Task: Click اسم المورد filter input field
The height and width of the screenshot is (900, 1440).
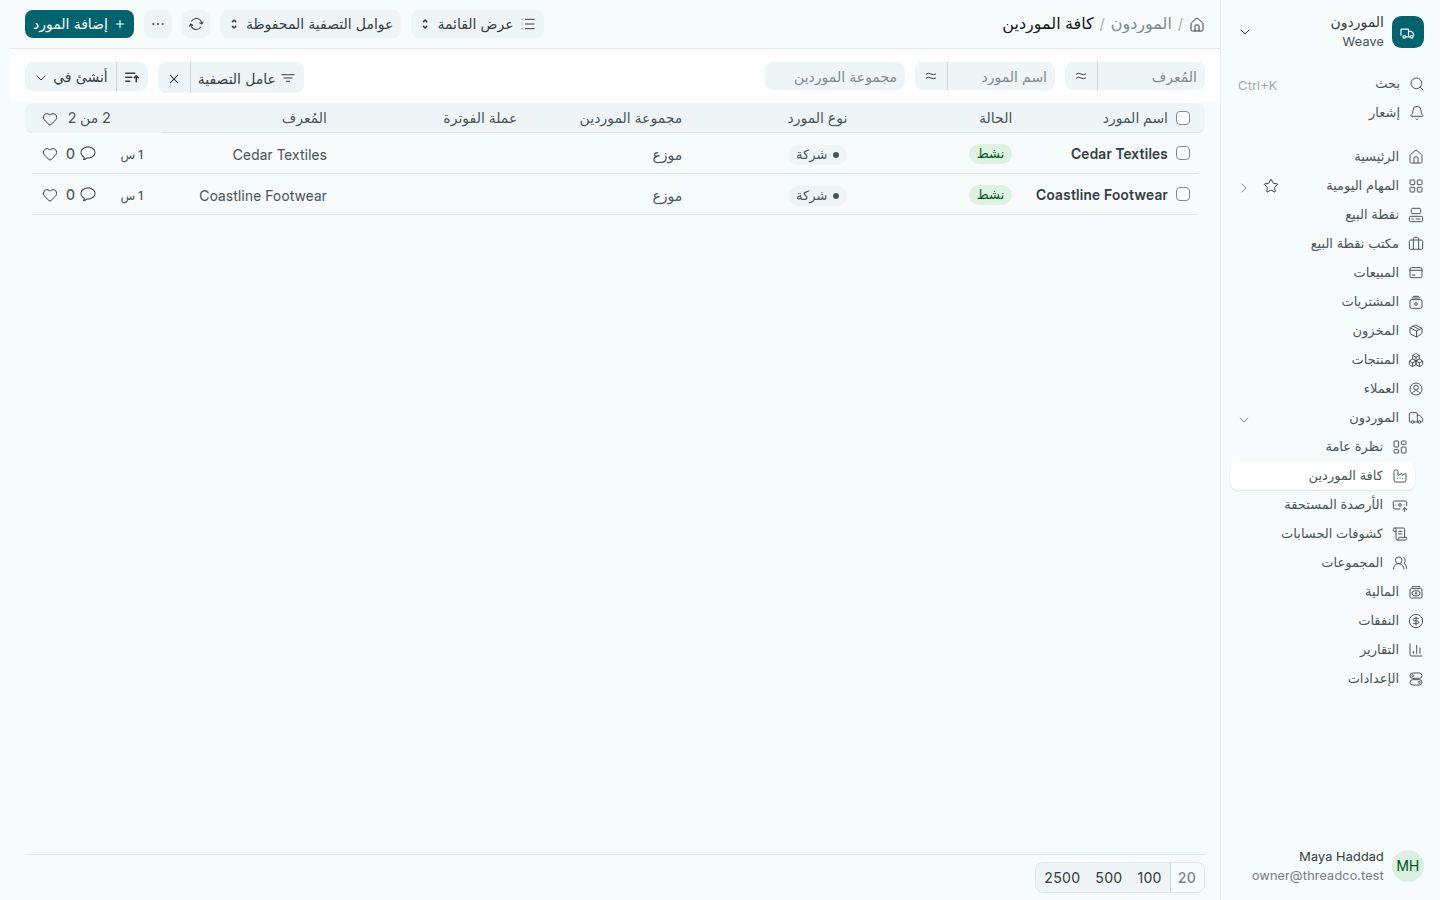Action: click(1000, 76)
